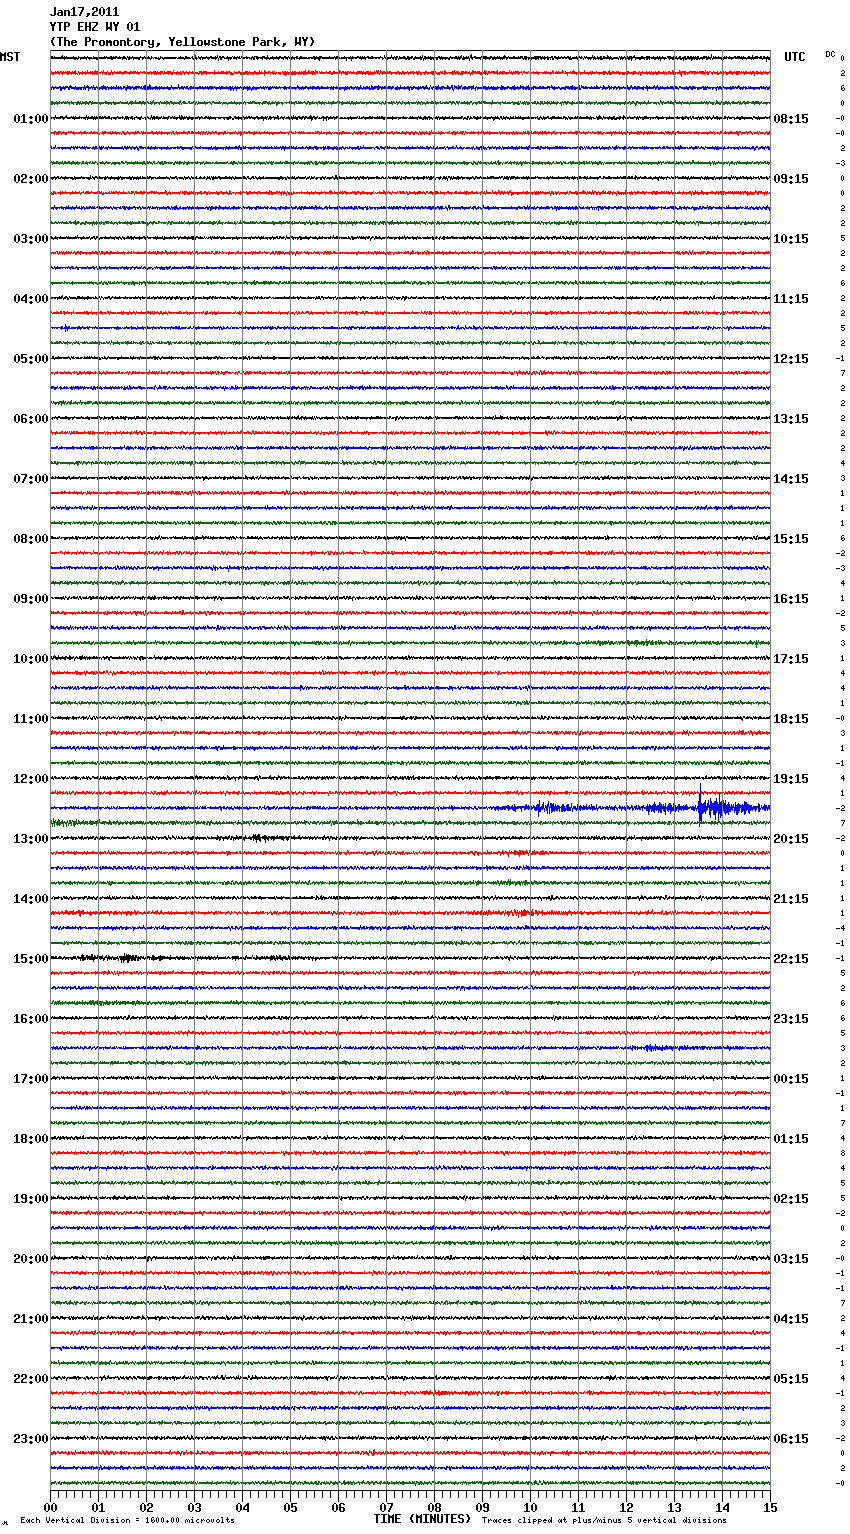
Task: Click the 02:15 UTC time label
Action: point(791,1199)
